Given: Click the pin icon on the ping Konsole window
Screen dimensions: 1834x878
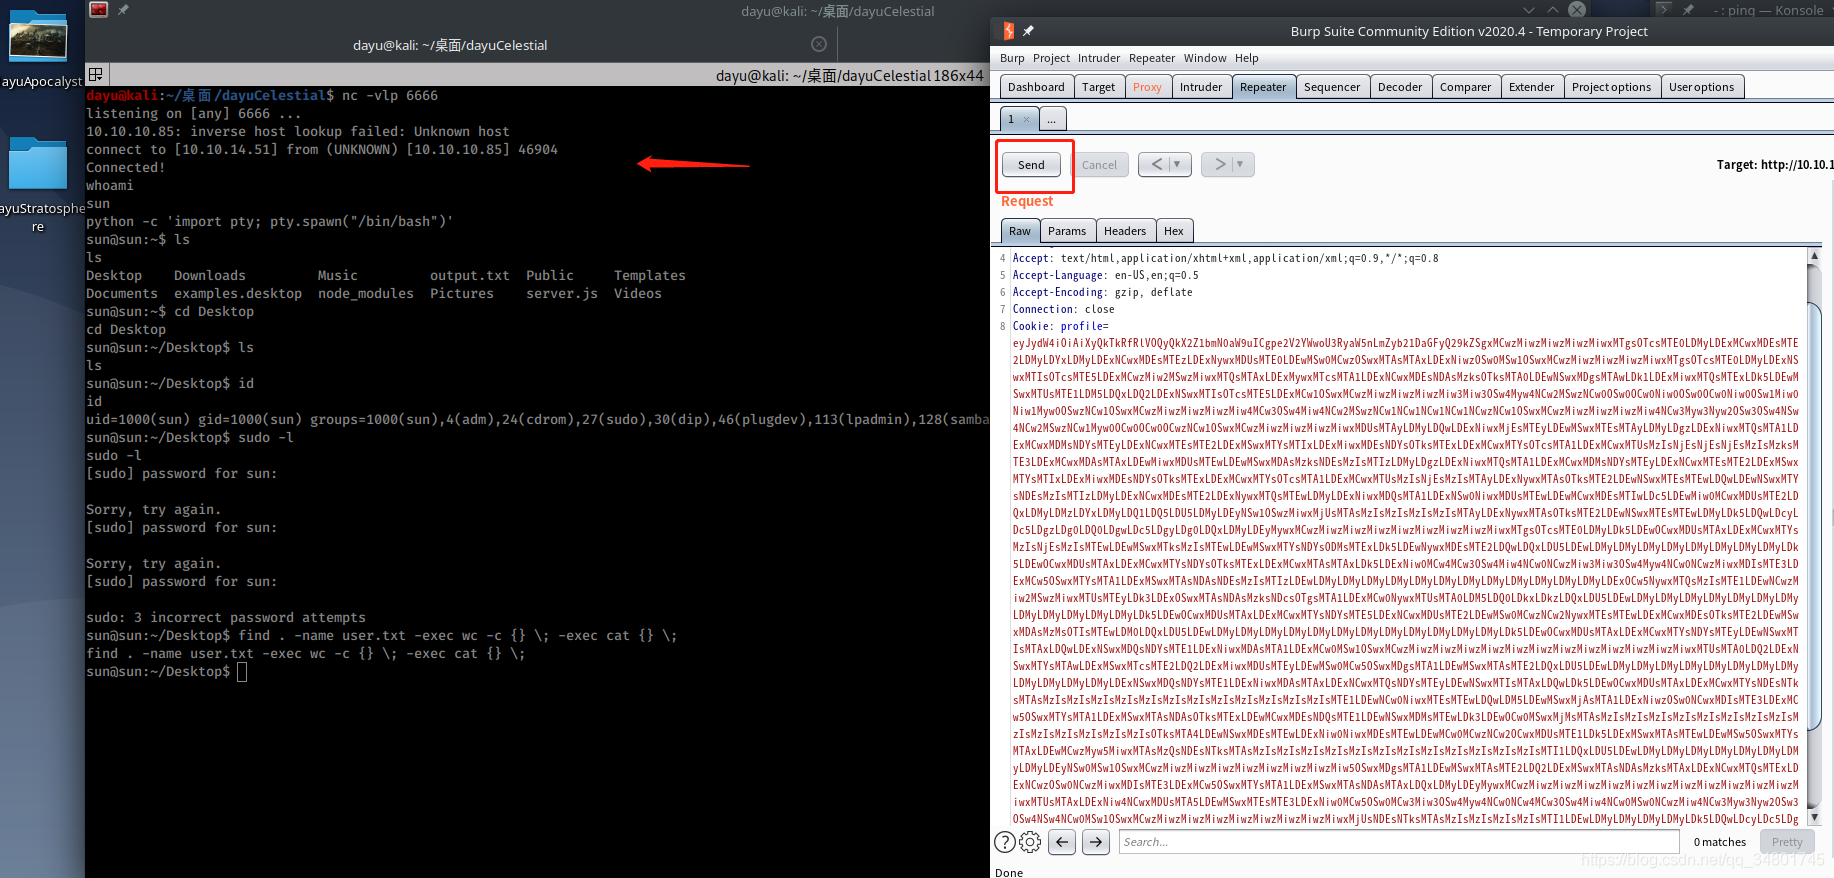Looking at the screenshot, I should click(1688, 9).
